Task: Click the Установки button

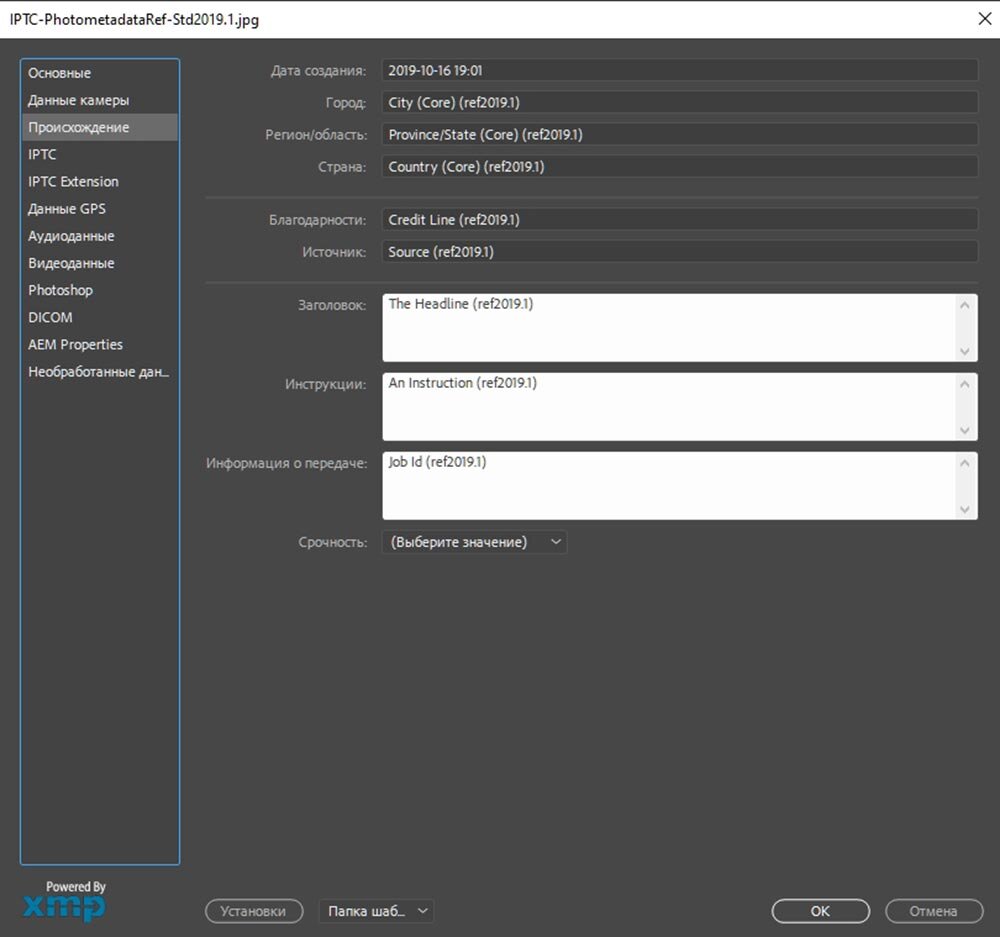Action: pos(254,911)
